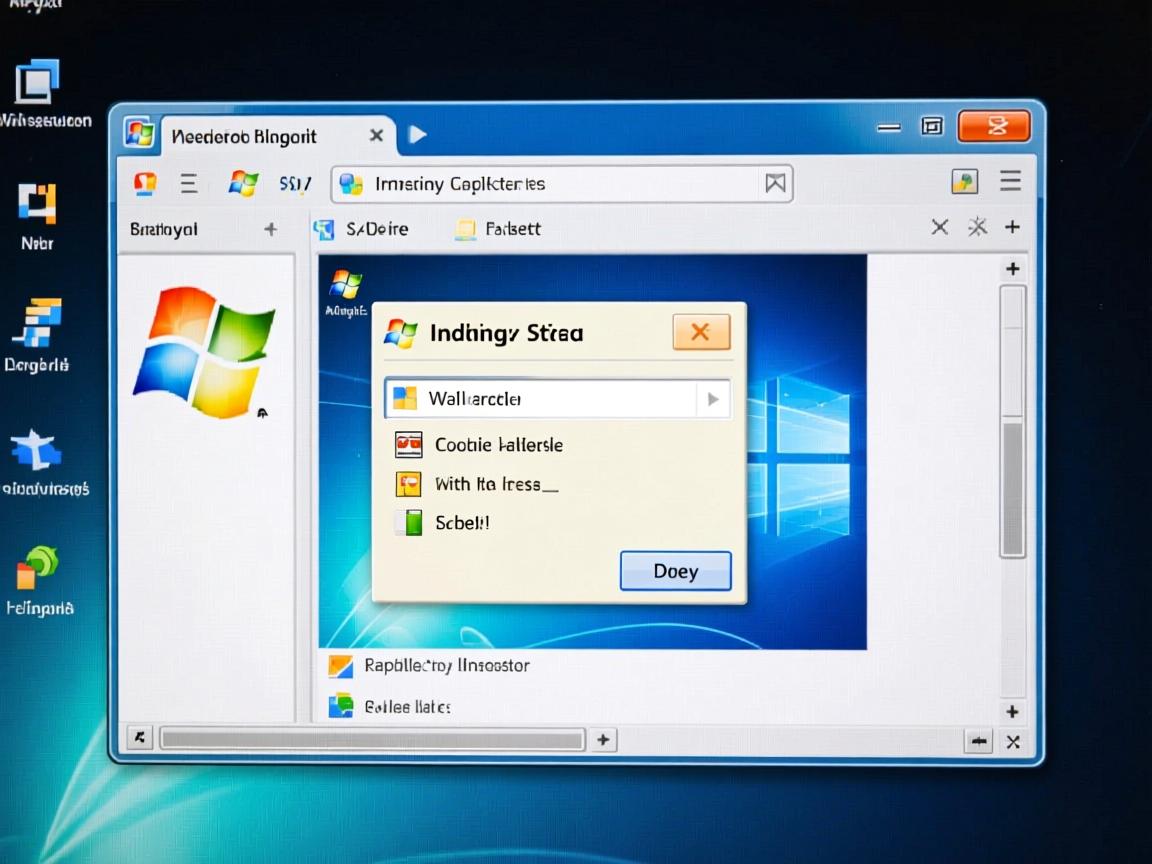Expand the Wallarccler dropdown arrow
The image size is (1152, 864).
(x=712, y=399)
